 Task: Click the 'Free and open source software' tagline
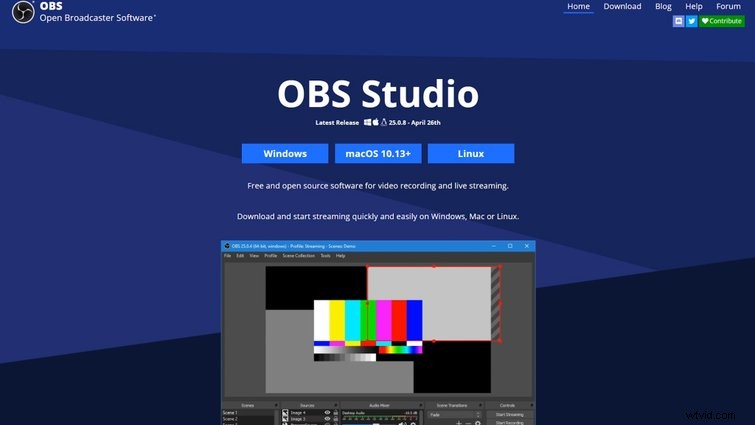378,186
